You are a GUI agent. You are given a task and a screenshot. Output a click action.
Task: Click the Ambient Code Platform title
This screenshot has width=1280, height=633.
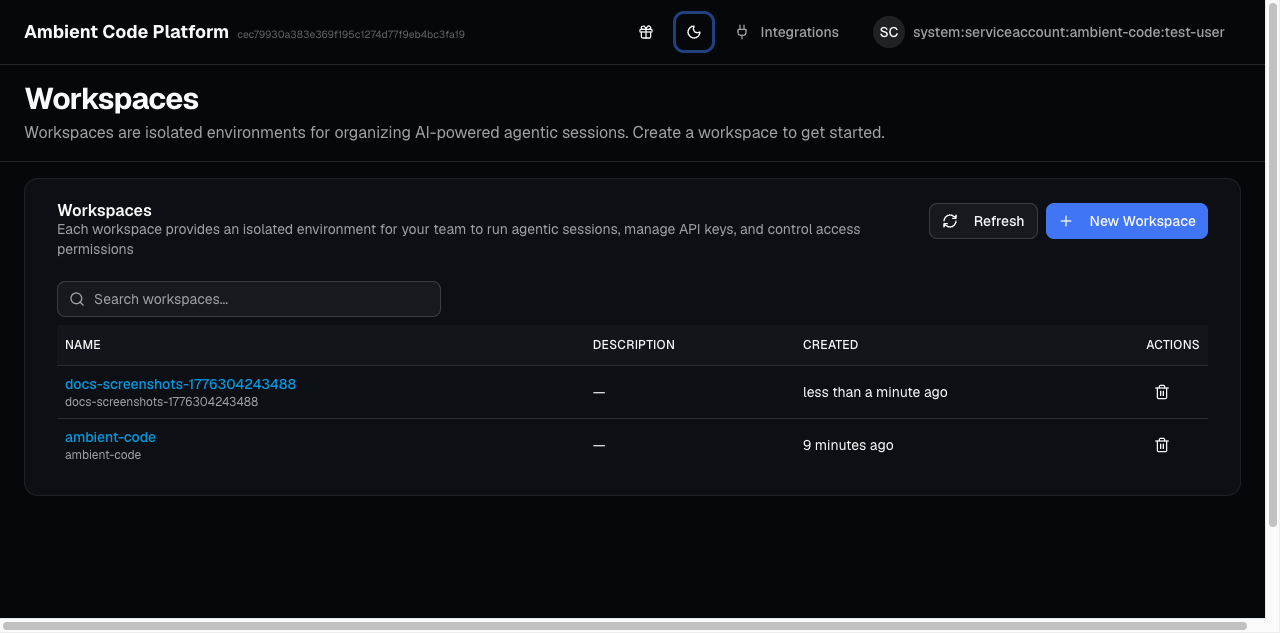point(126,31)
